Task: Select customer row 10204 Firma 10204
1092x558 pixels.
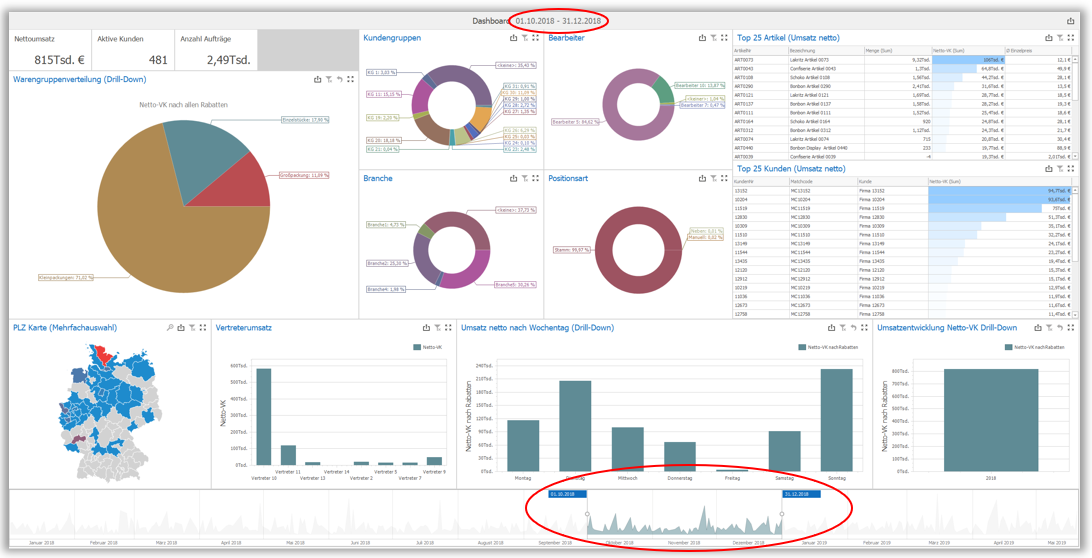Action: point(902,199)
